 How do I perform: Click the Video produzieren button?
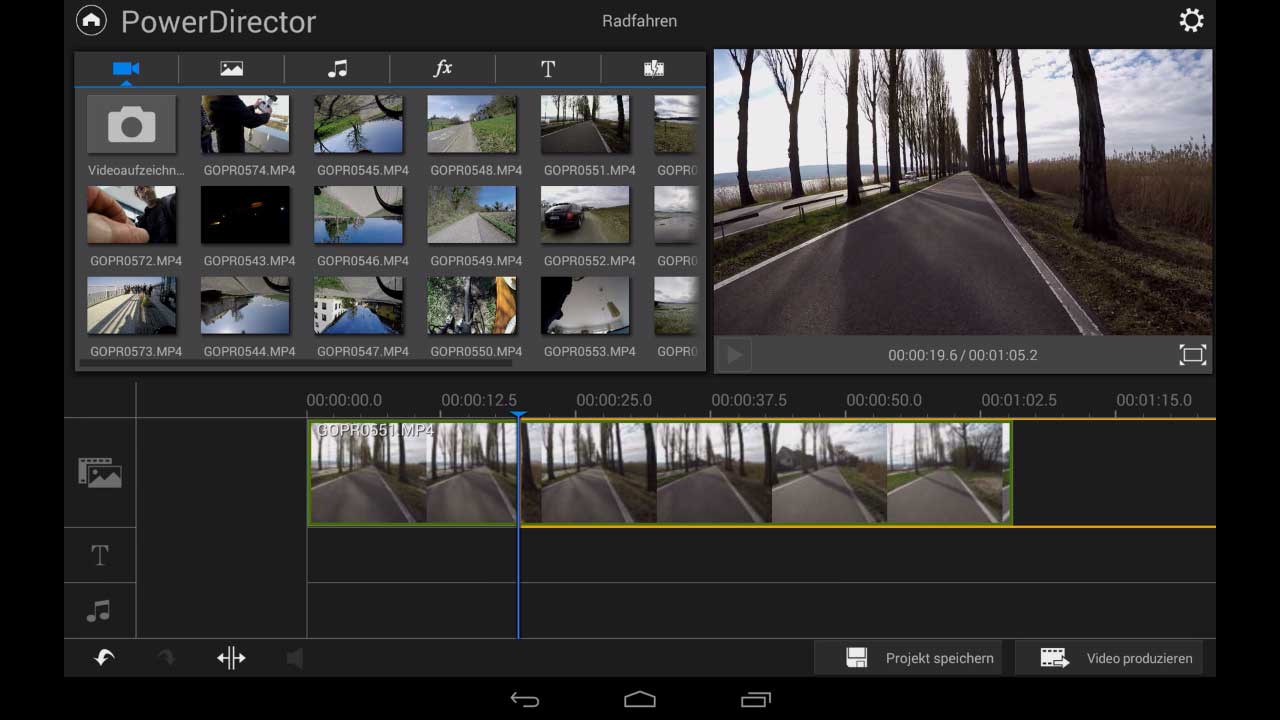click(1110, 658)
